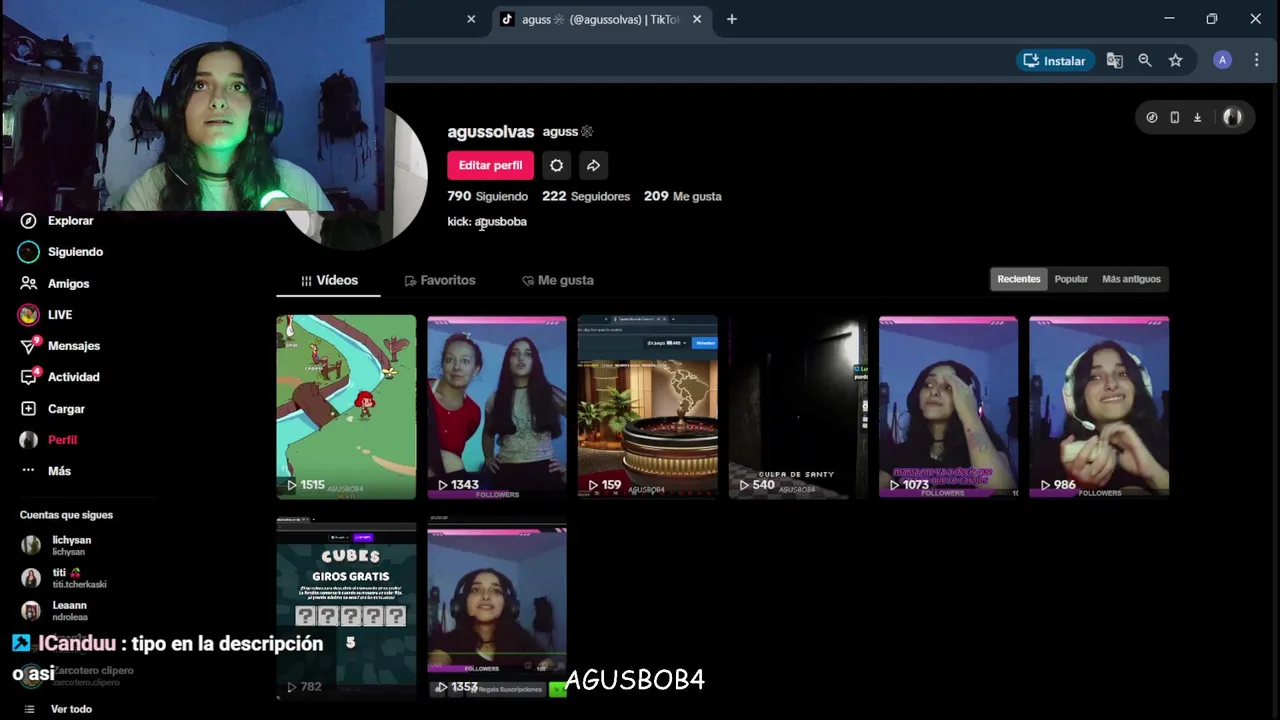Open the video with 1343 views
Viewport: 1280px width, 720px height.
[497, 407]
